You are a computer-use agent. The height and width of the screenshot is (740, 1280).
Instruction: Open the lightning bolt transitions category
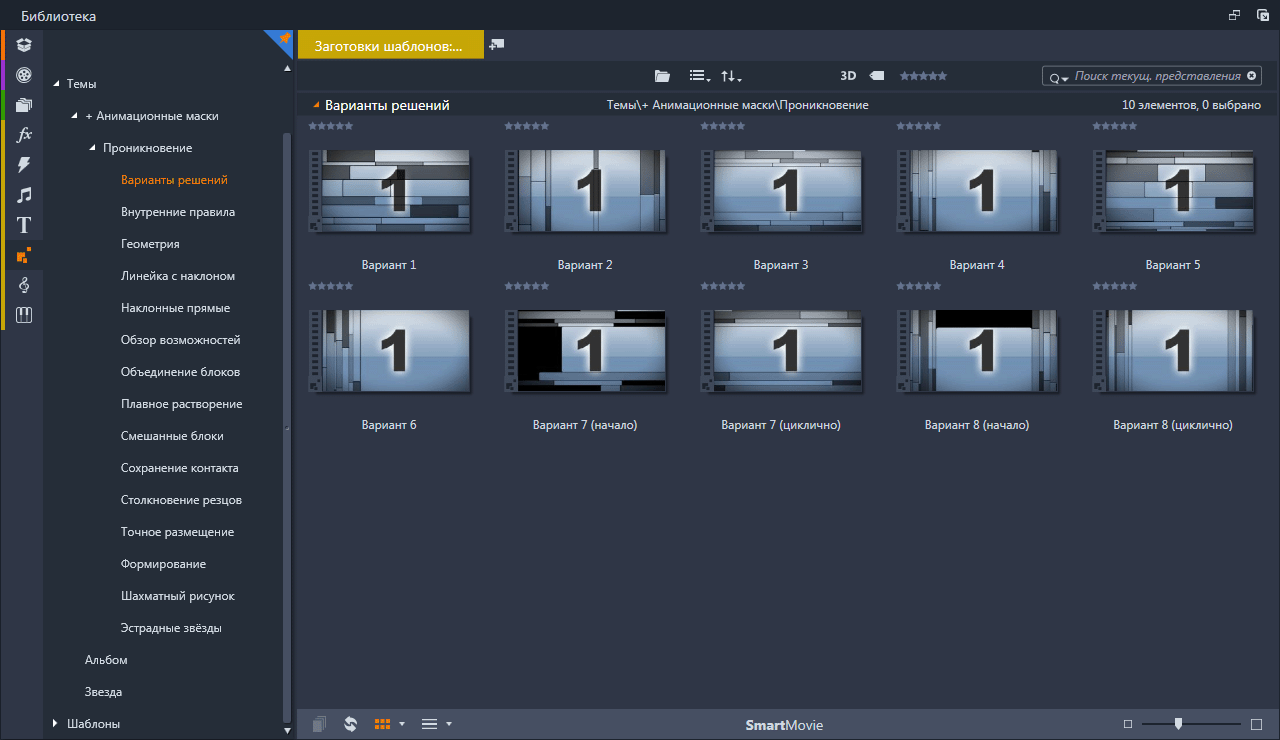(24, 164)
